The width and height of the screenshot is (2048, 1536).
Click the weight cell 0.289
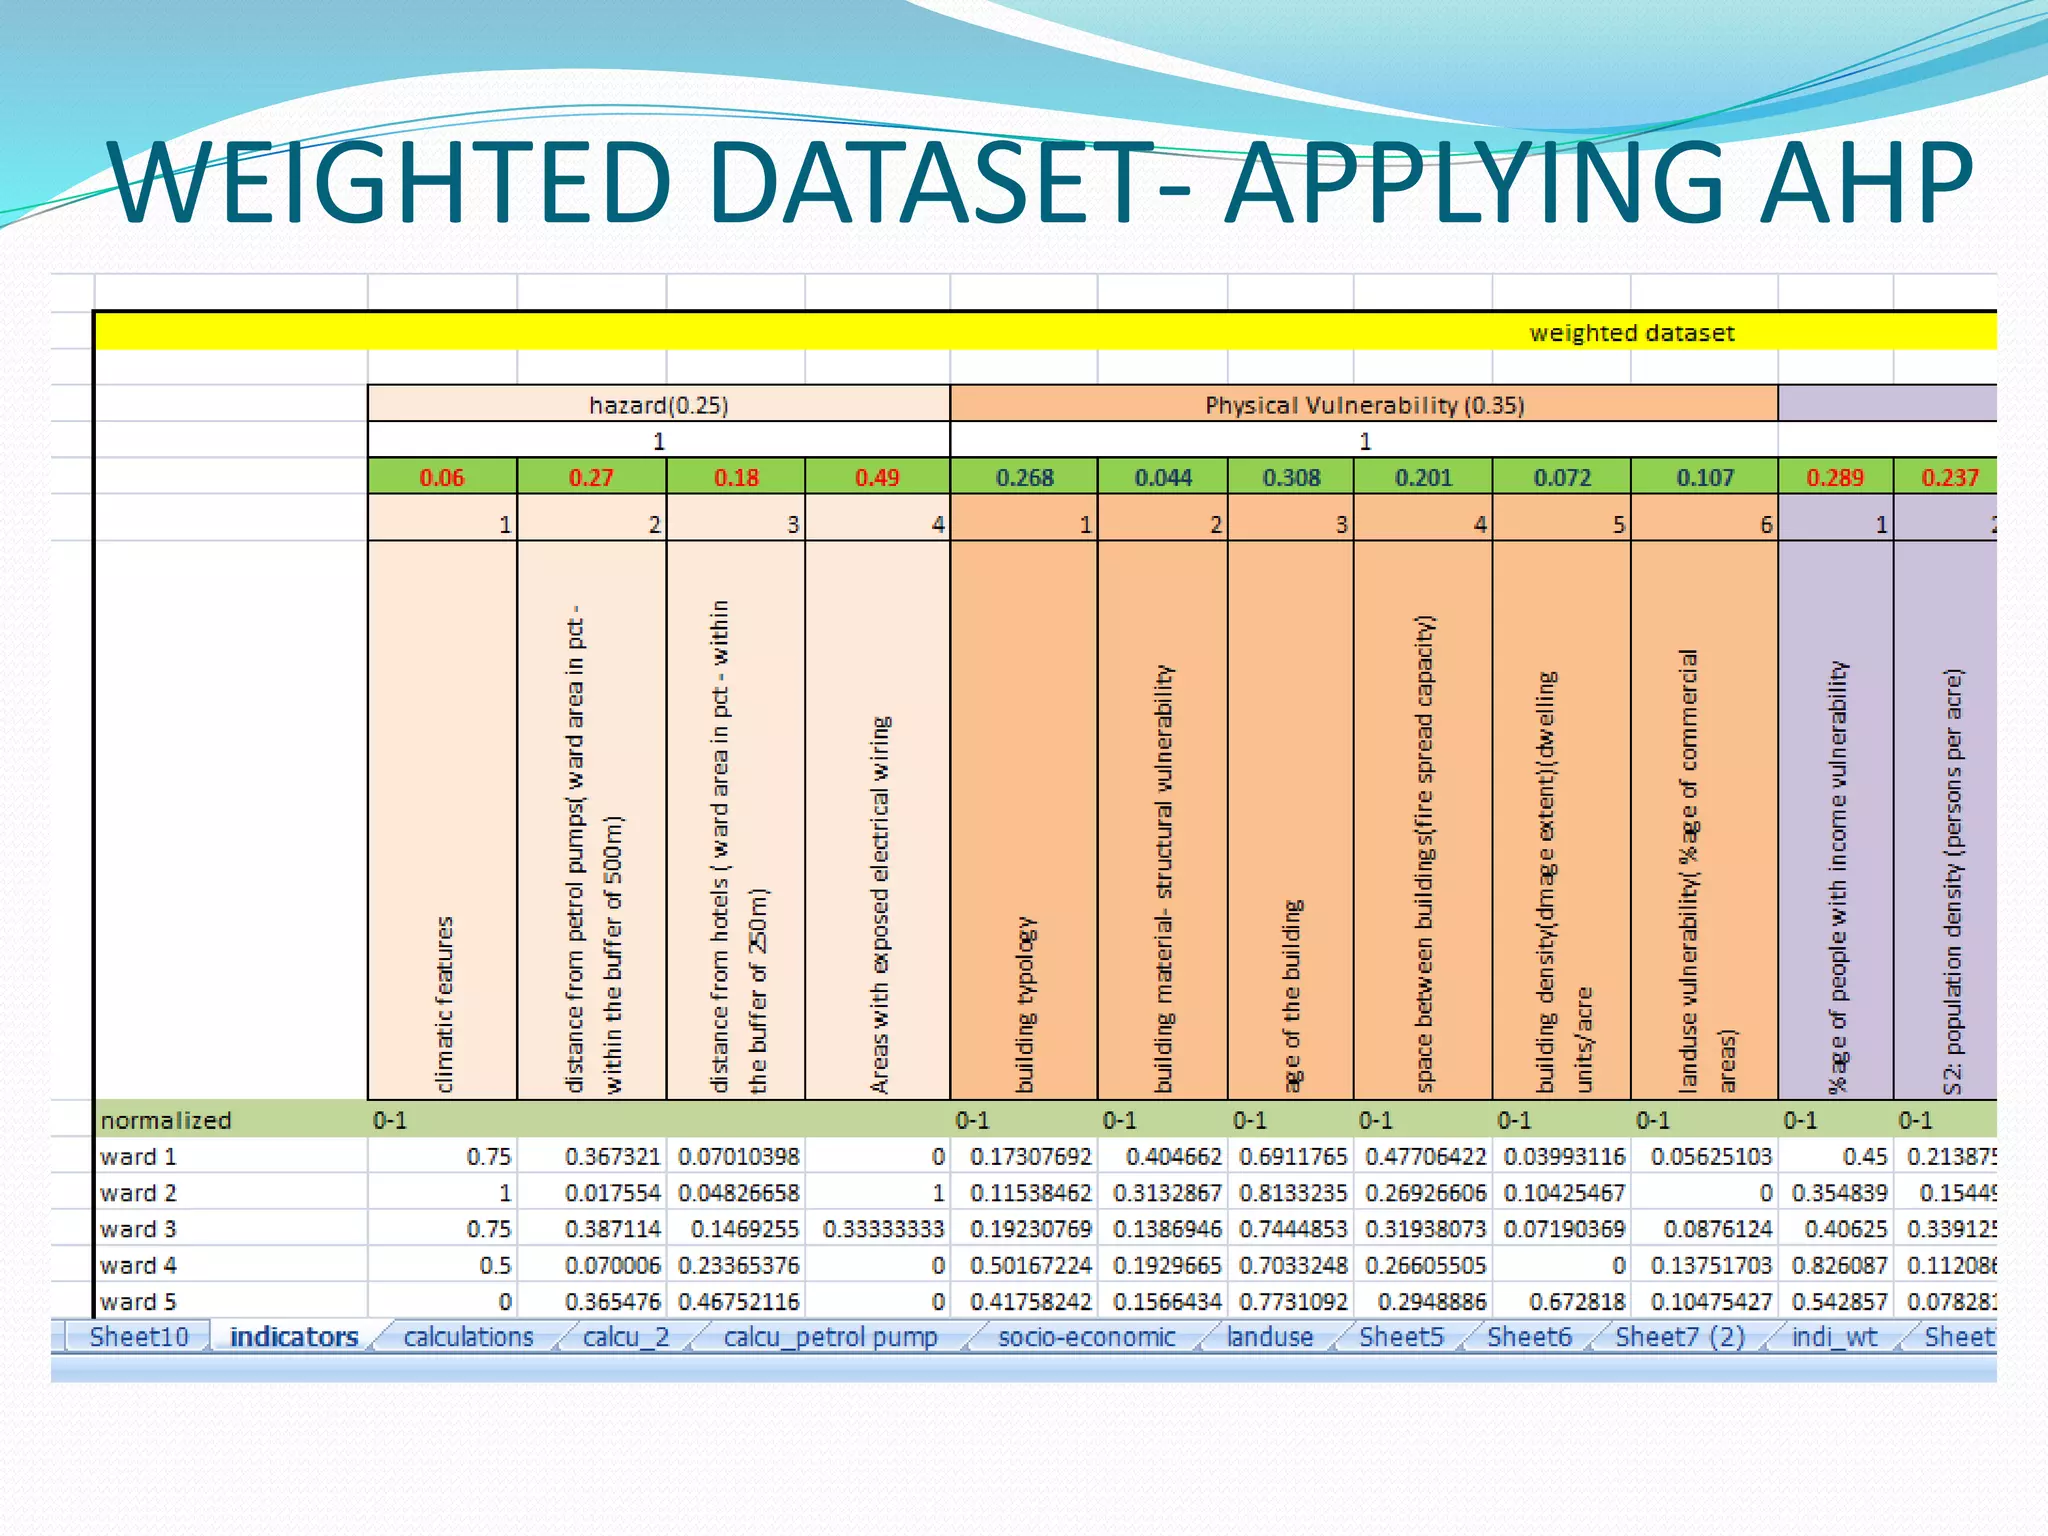[1836, 477]
